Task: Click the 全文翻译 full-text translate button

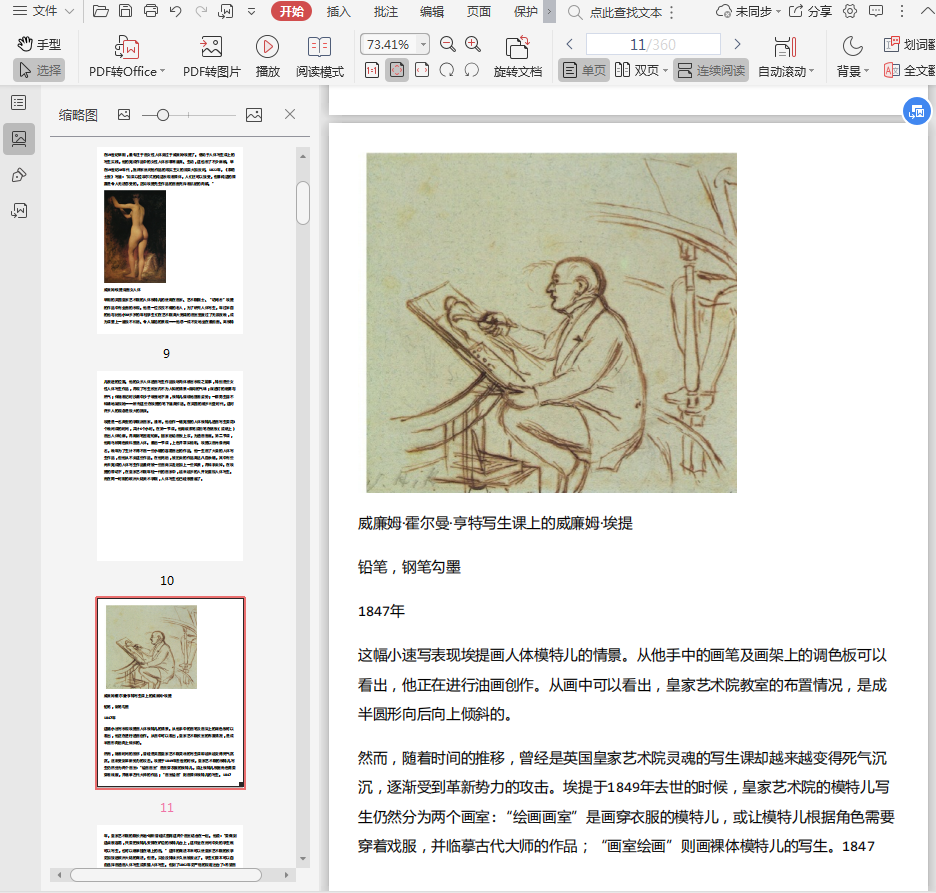Action: pos(910,70)
